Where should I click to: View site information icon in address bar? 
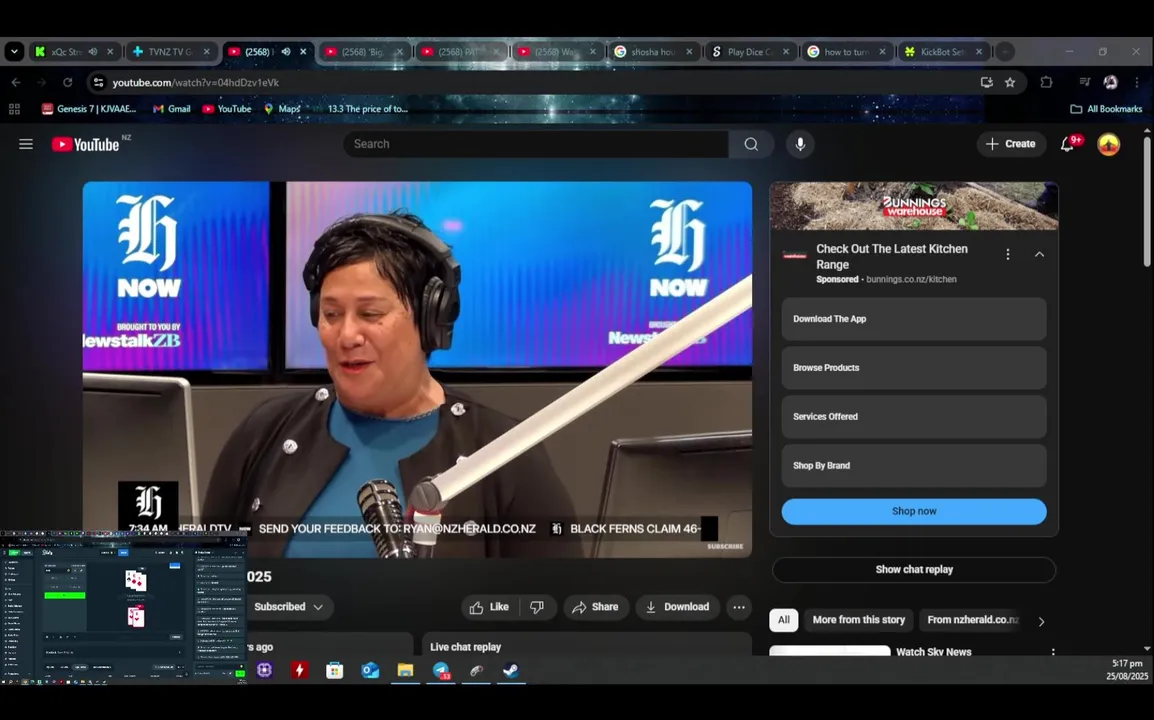click(x=99, y=82)
